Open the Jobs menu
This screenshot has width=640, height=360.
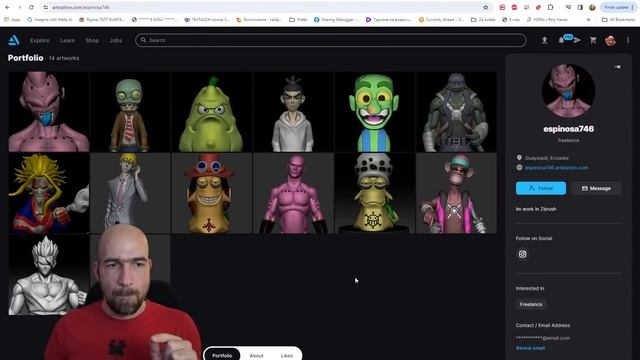click(116, 40)
